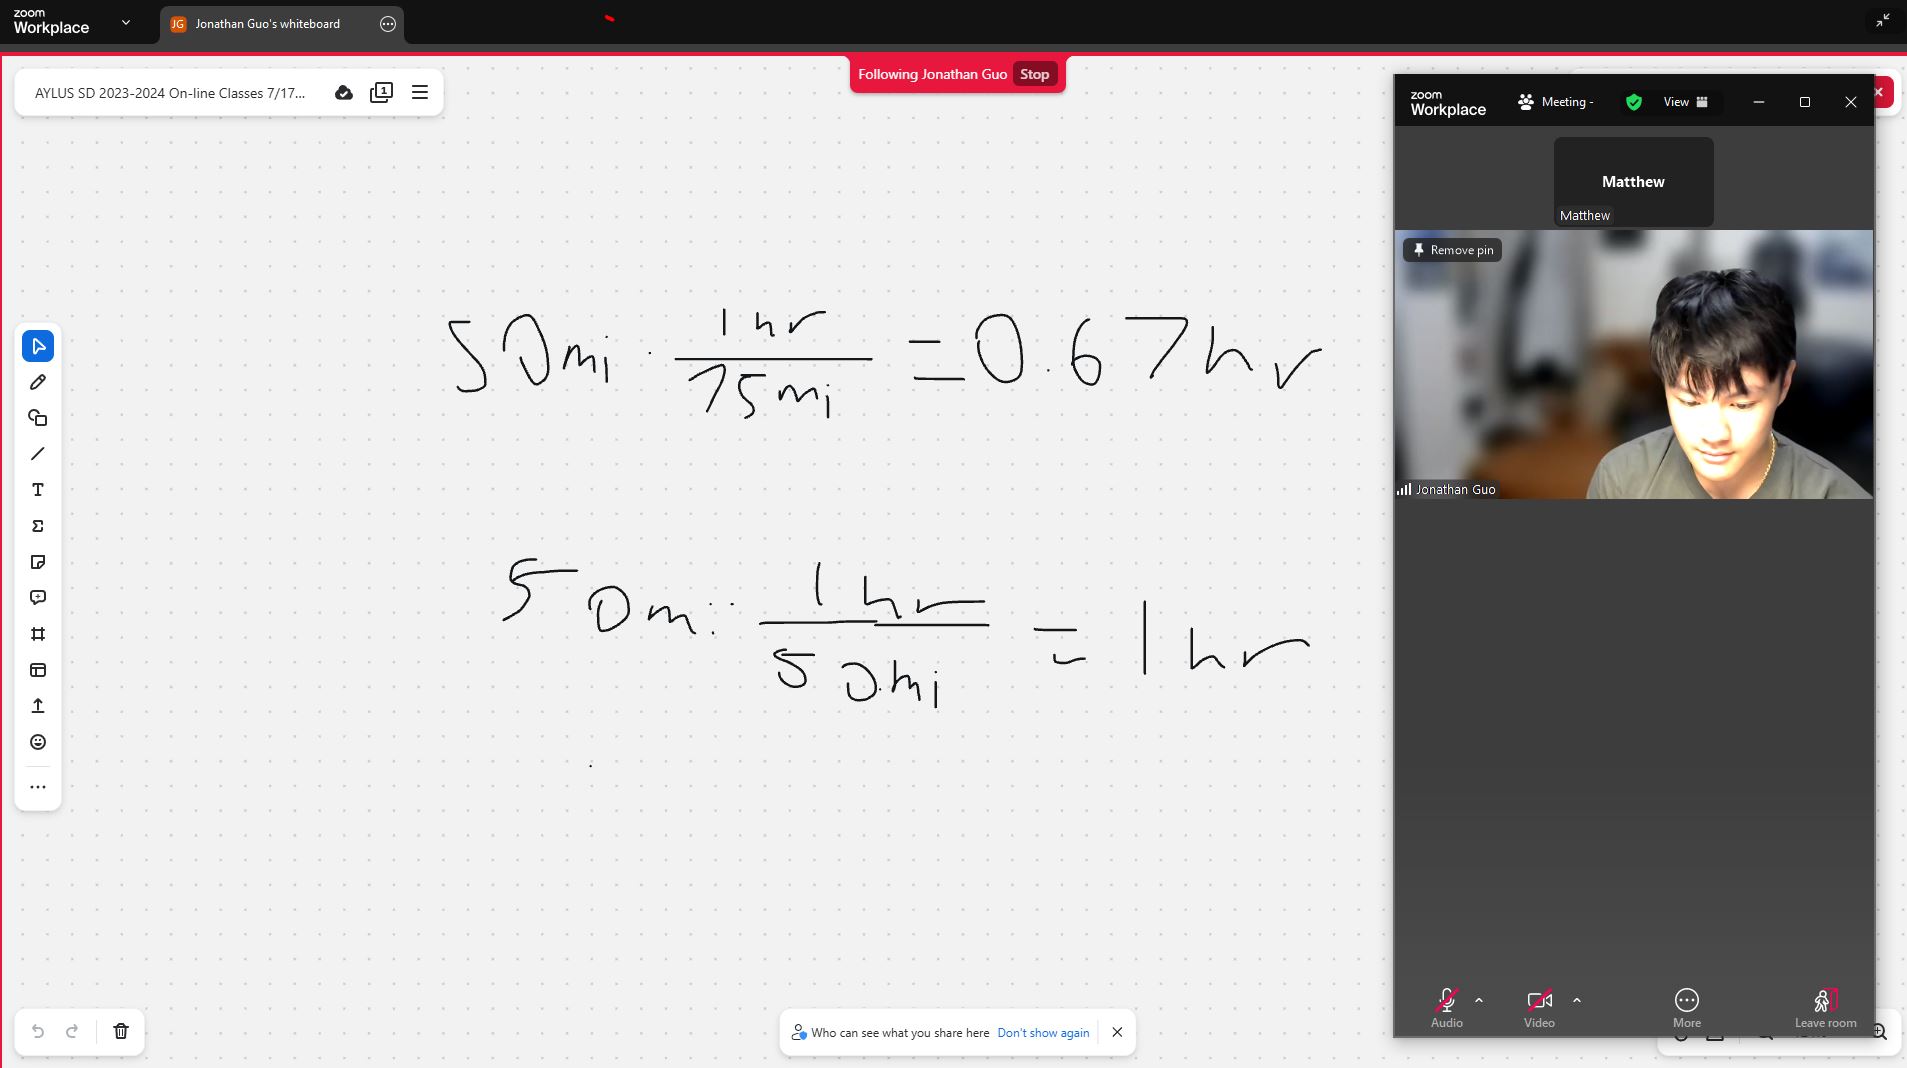Choose the text tool
1907x1068 pixels.
[x=38, y=490]
